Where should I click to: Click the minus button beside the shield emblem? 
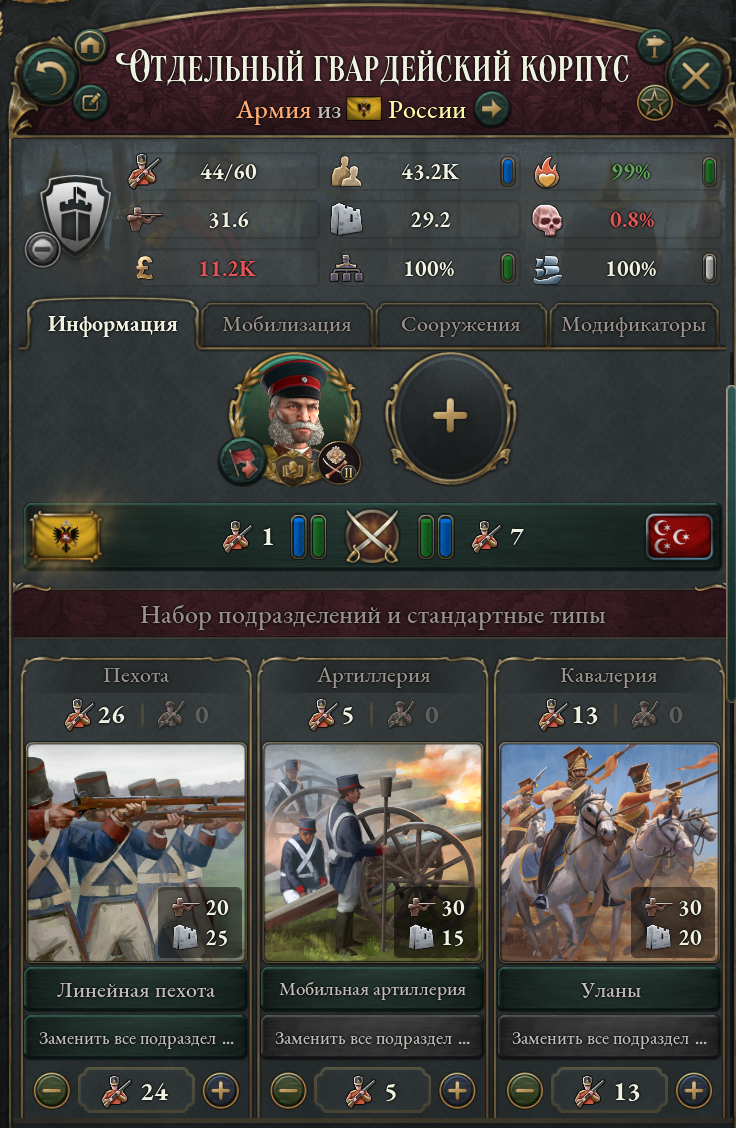pos(42,250)
